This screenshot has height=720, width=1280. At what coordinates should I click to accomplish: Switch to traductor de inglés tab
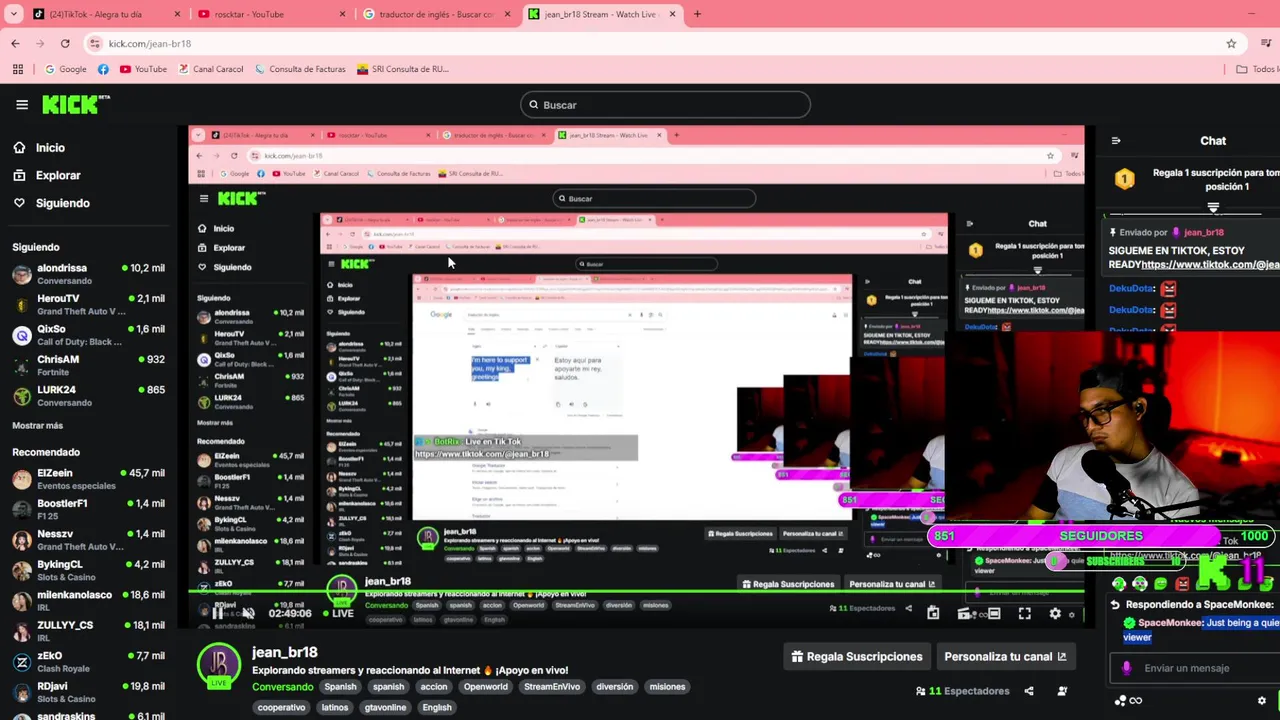[x=435, y=14]
